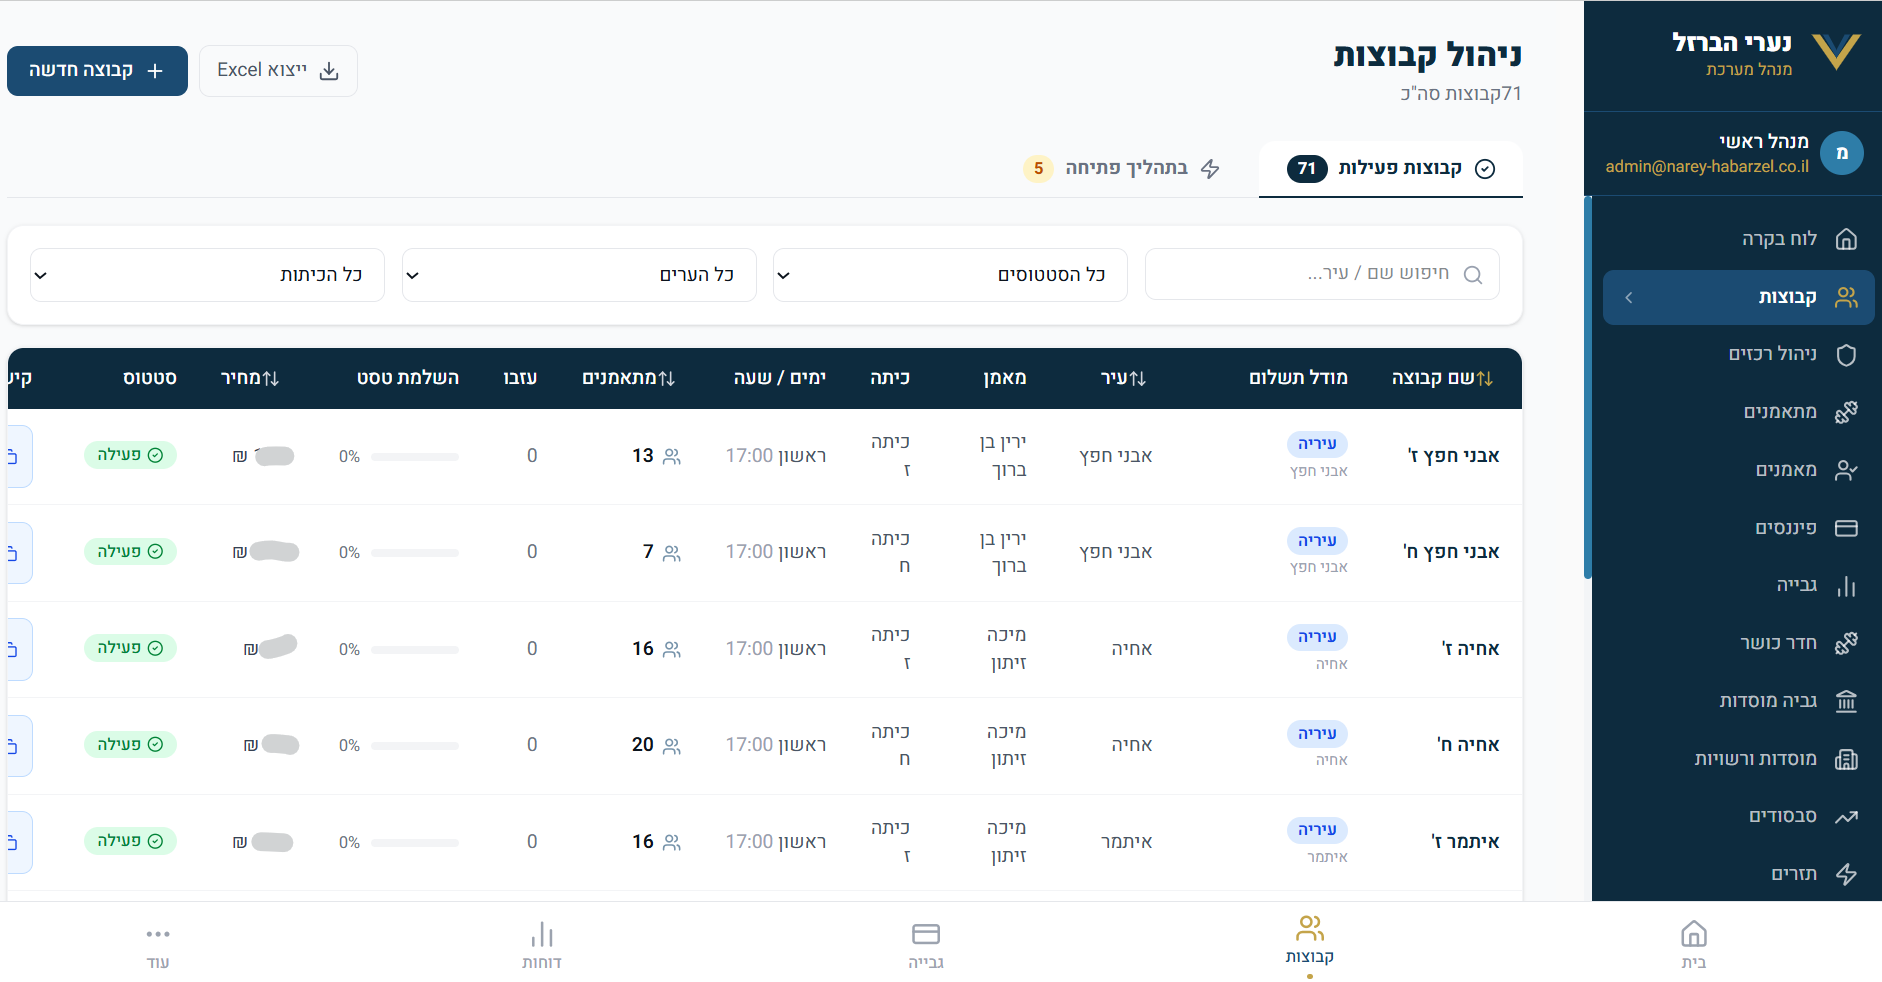Viewport: 1882px width, 982px height.
Task: Click the 71 count badge on active tab
Action: click(1307, 169)
